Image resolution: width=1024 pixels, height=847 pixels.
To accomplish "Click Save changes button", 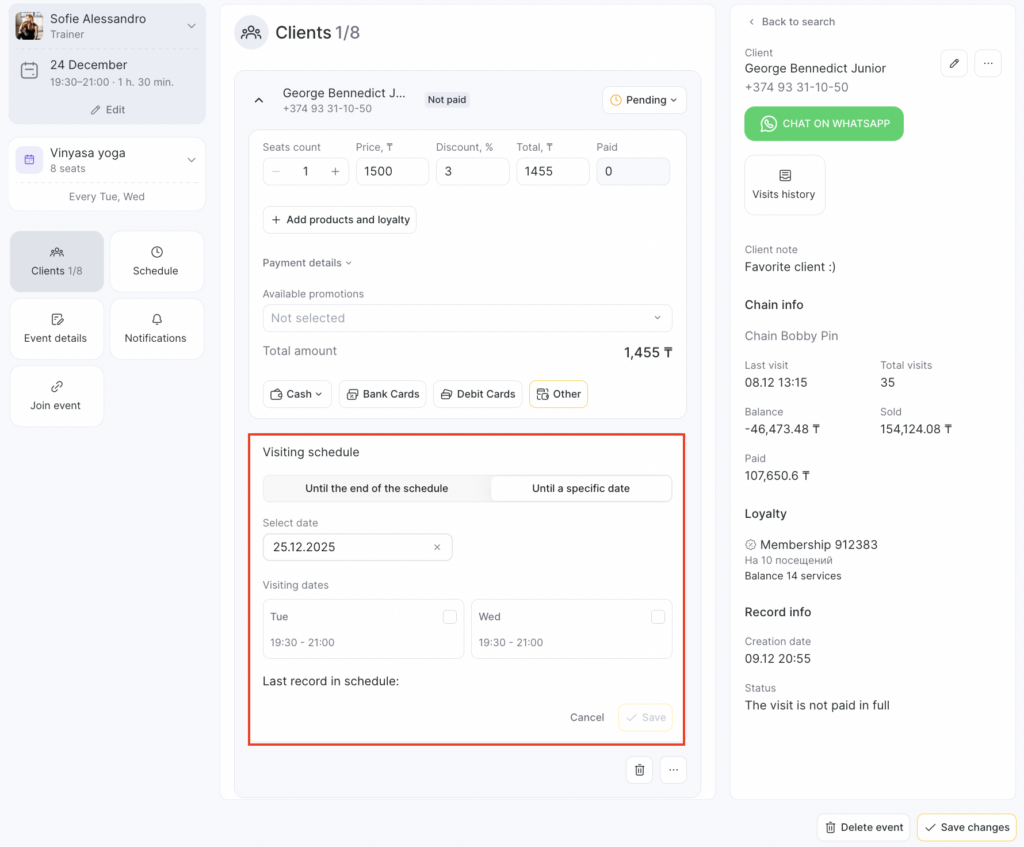I will (966, 827).
